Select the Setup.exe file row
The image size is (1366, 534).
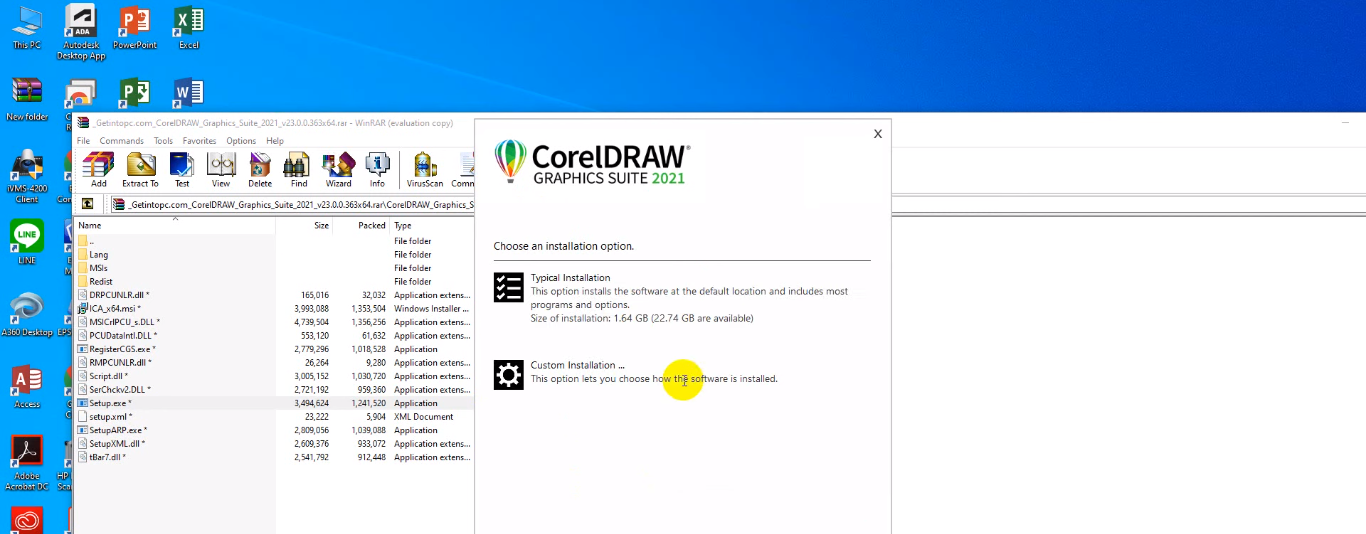pyautogui.click(x=275, y=403)
